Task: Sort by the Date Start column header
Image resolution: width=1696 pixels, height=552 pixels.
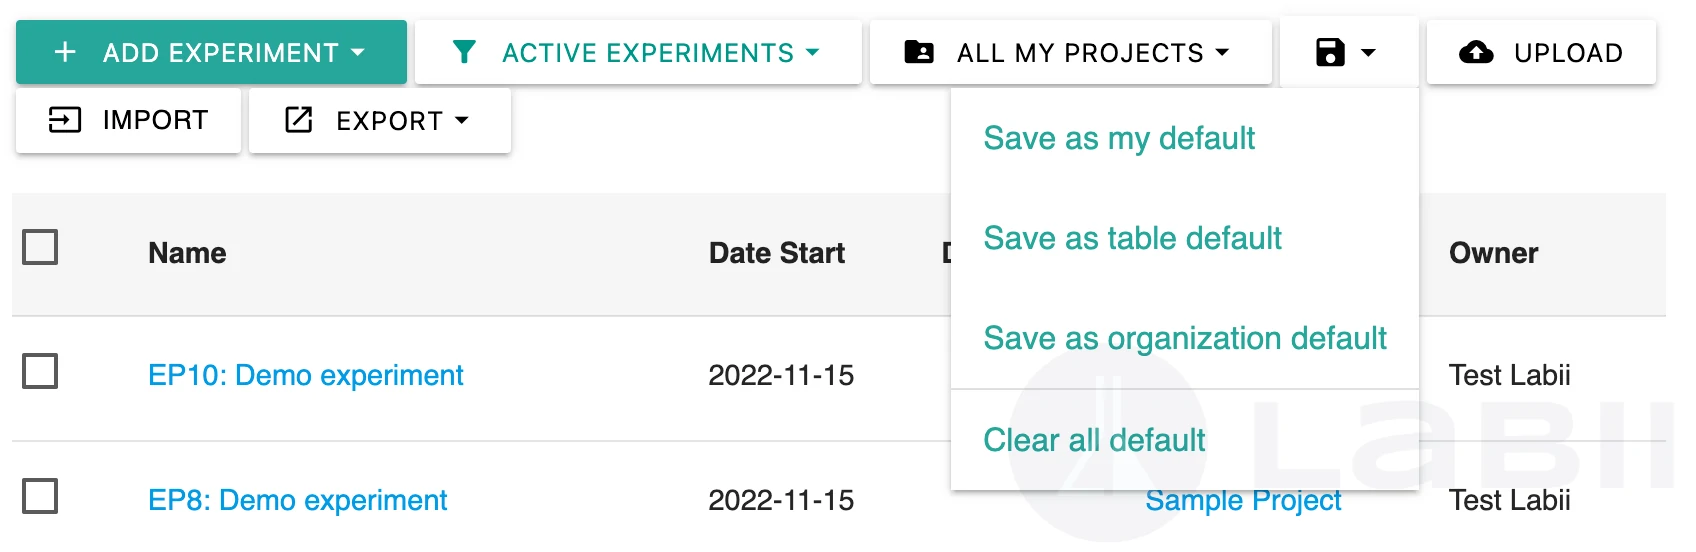Action: coord(777,253)
